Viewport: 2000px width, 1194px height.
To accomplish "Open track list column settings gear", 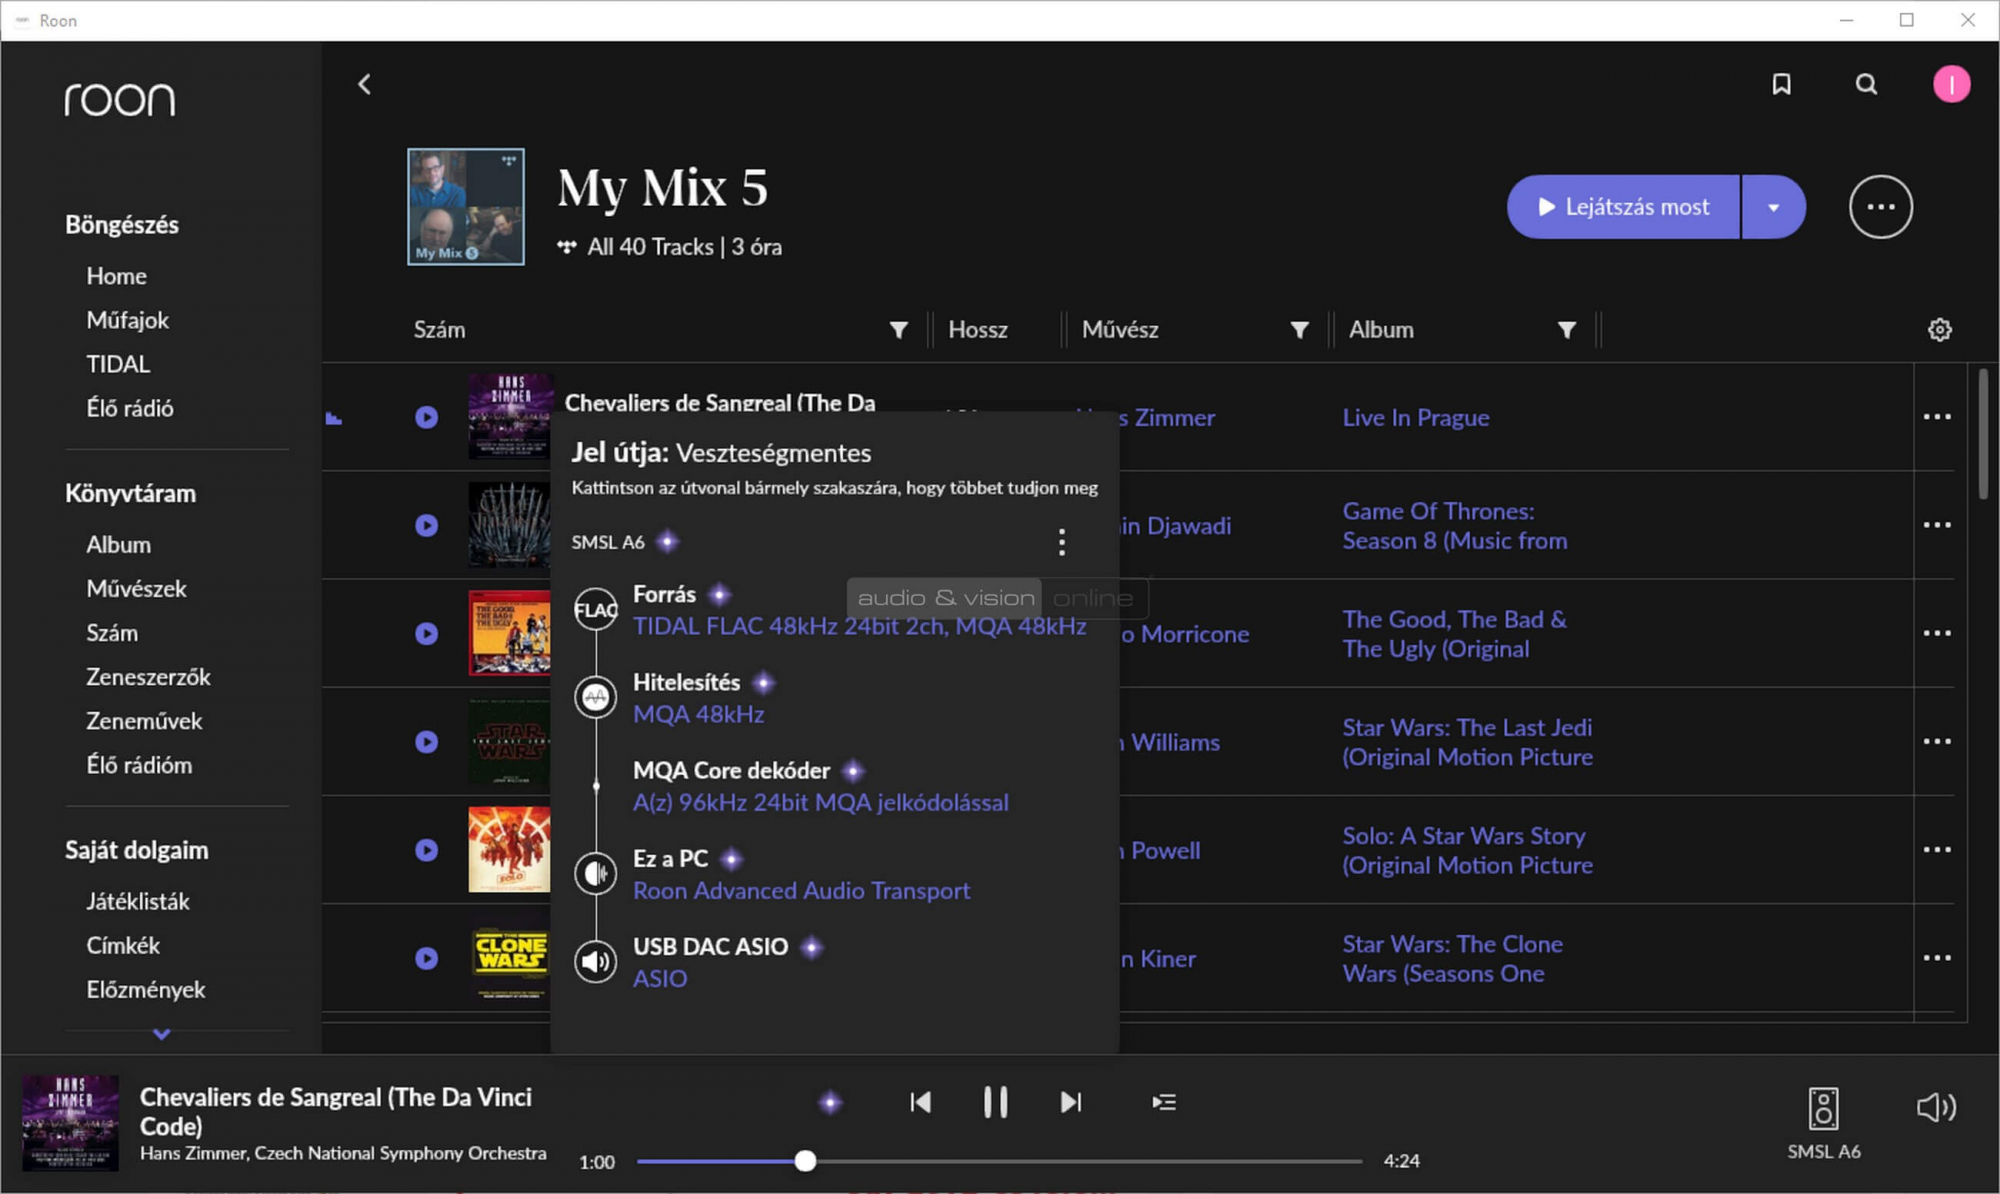I will (x=1939, y=330).
